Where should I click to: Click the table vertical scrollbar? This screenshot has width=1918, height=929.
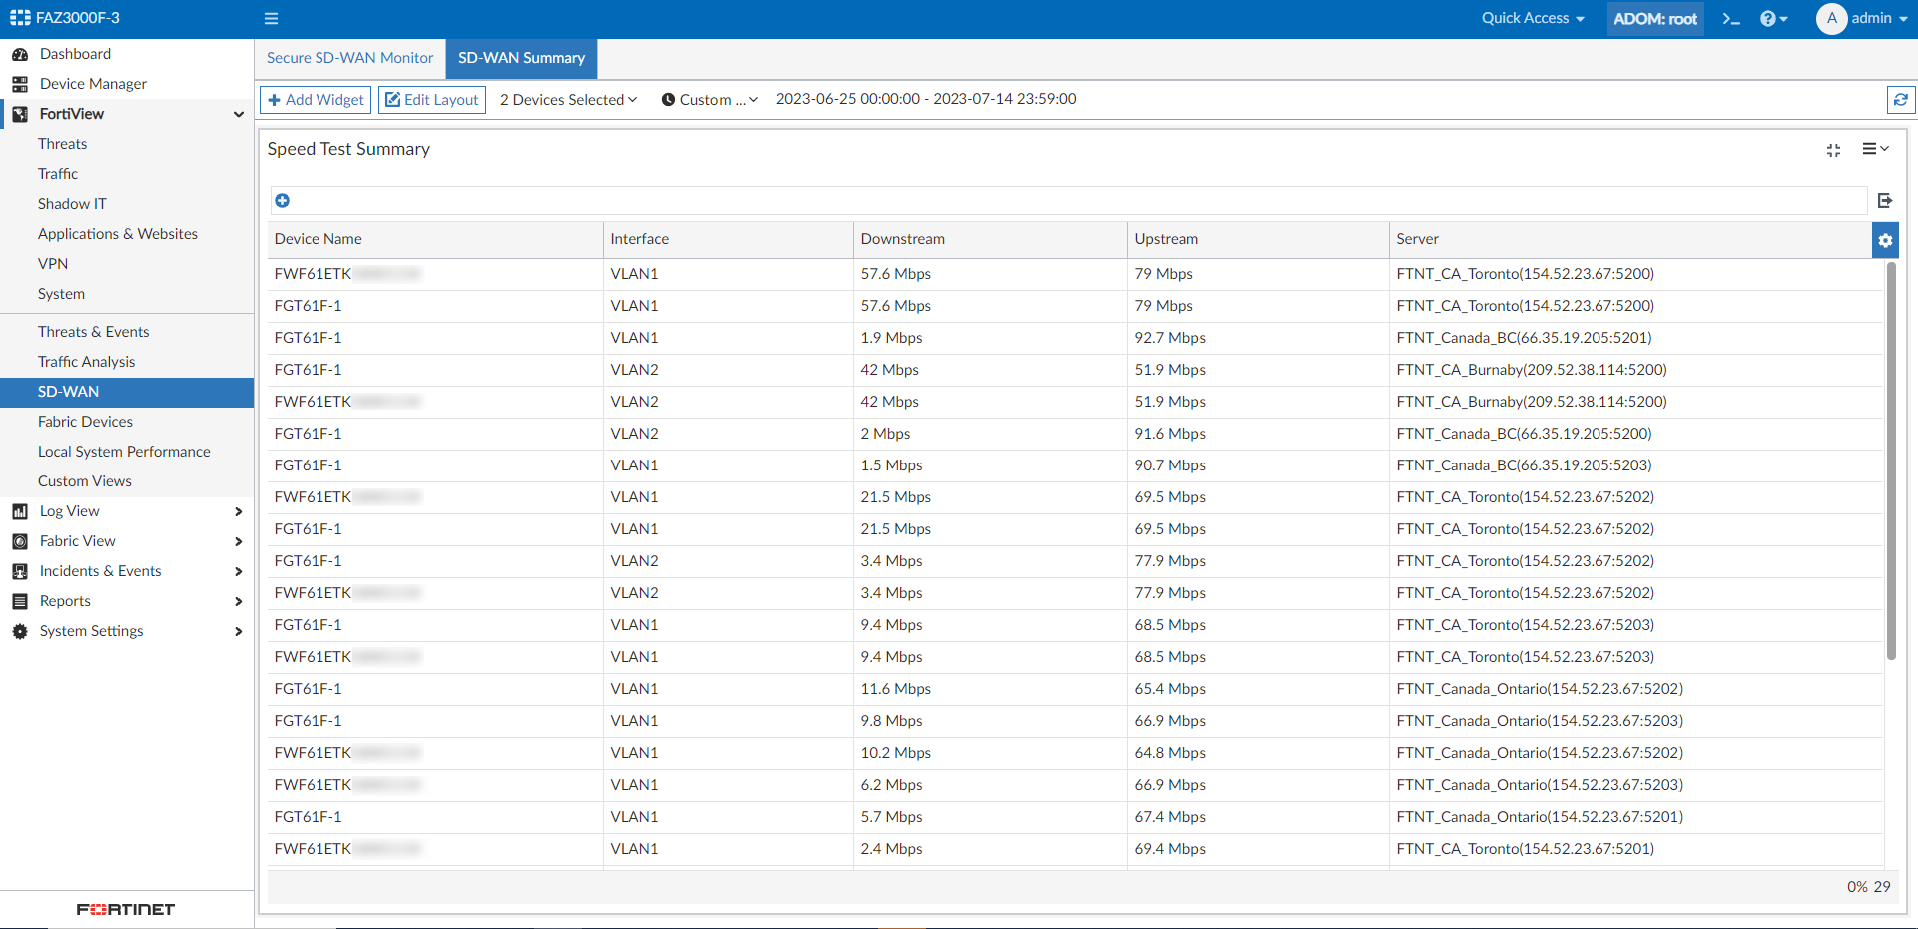coord(1890,460)
